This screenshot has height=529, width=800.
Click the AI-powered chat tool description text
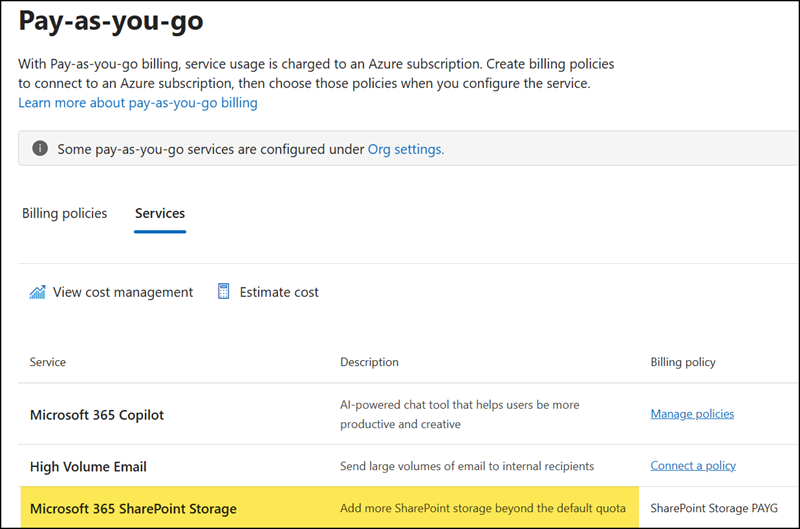pyautogui.click(x=460, y=414)
